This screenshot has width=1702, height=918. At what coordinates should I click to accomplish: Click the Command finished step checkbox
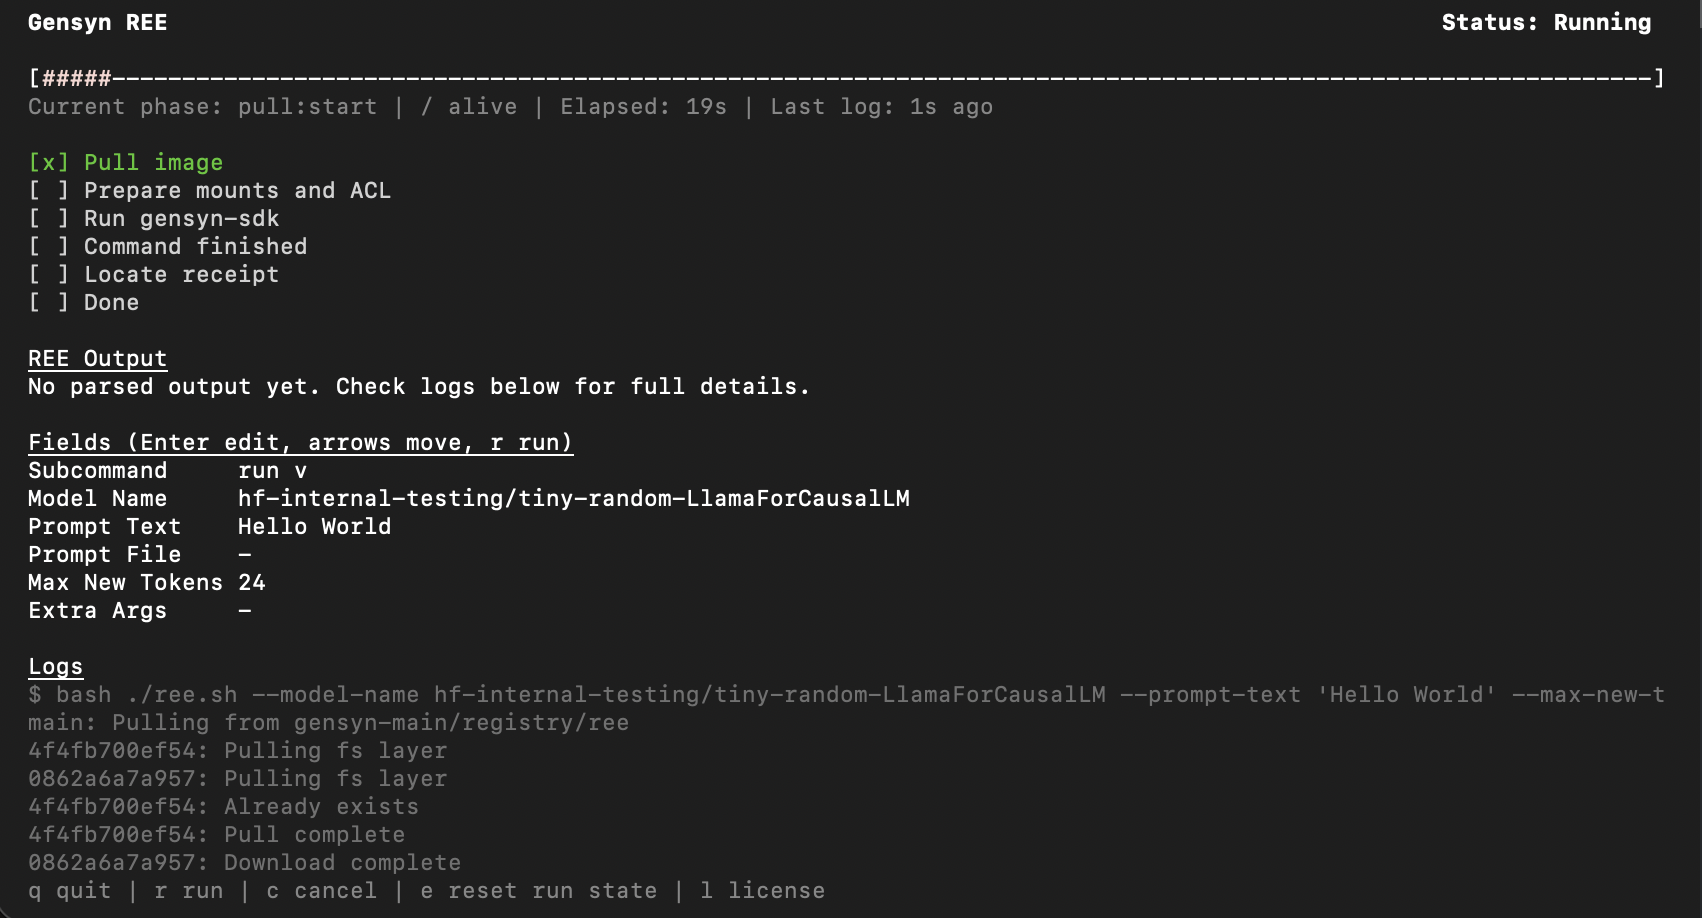[x=48, y=247]
